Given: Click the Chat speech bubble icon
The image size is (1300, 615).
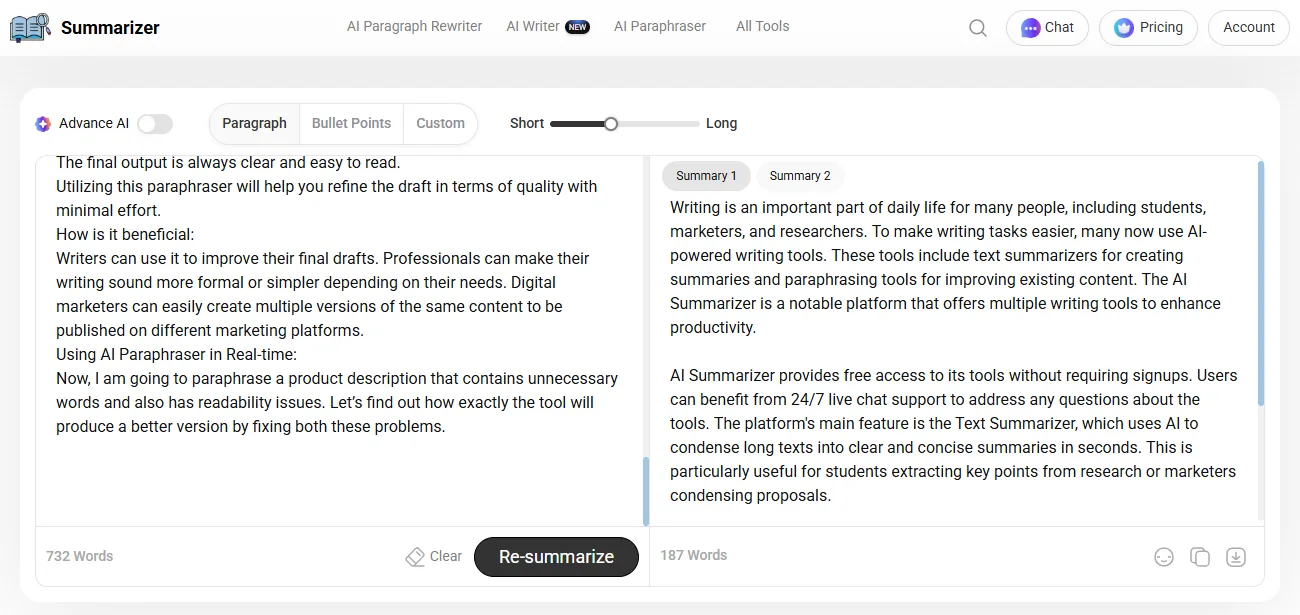Looking at the screenshot, I should point(1029,27).
